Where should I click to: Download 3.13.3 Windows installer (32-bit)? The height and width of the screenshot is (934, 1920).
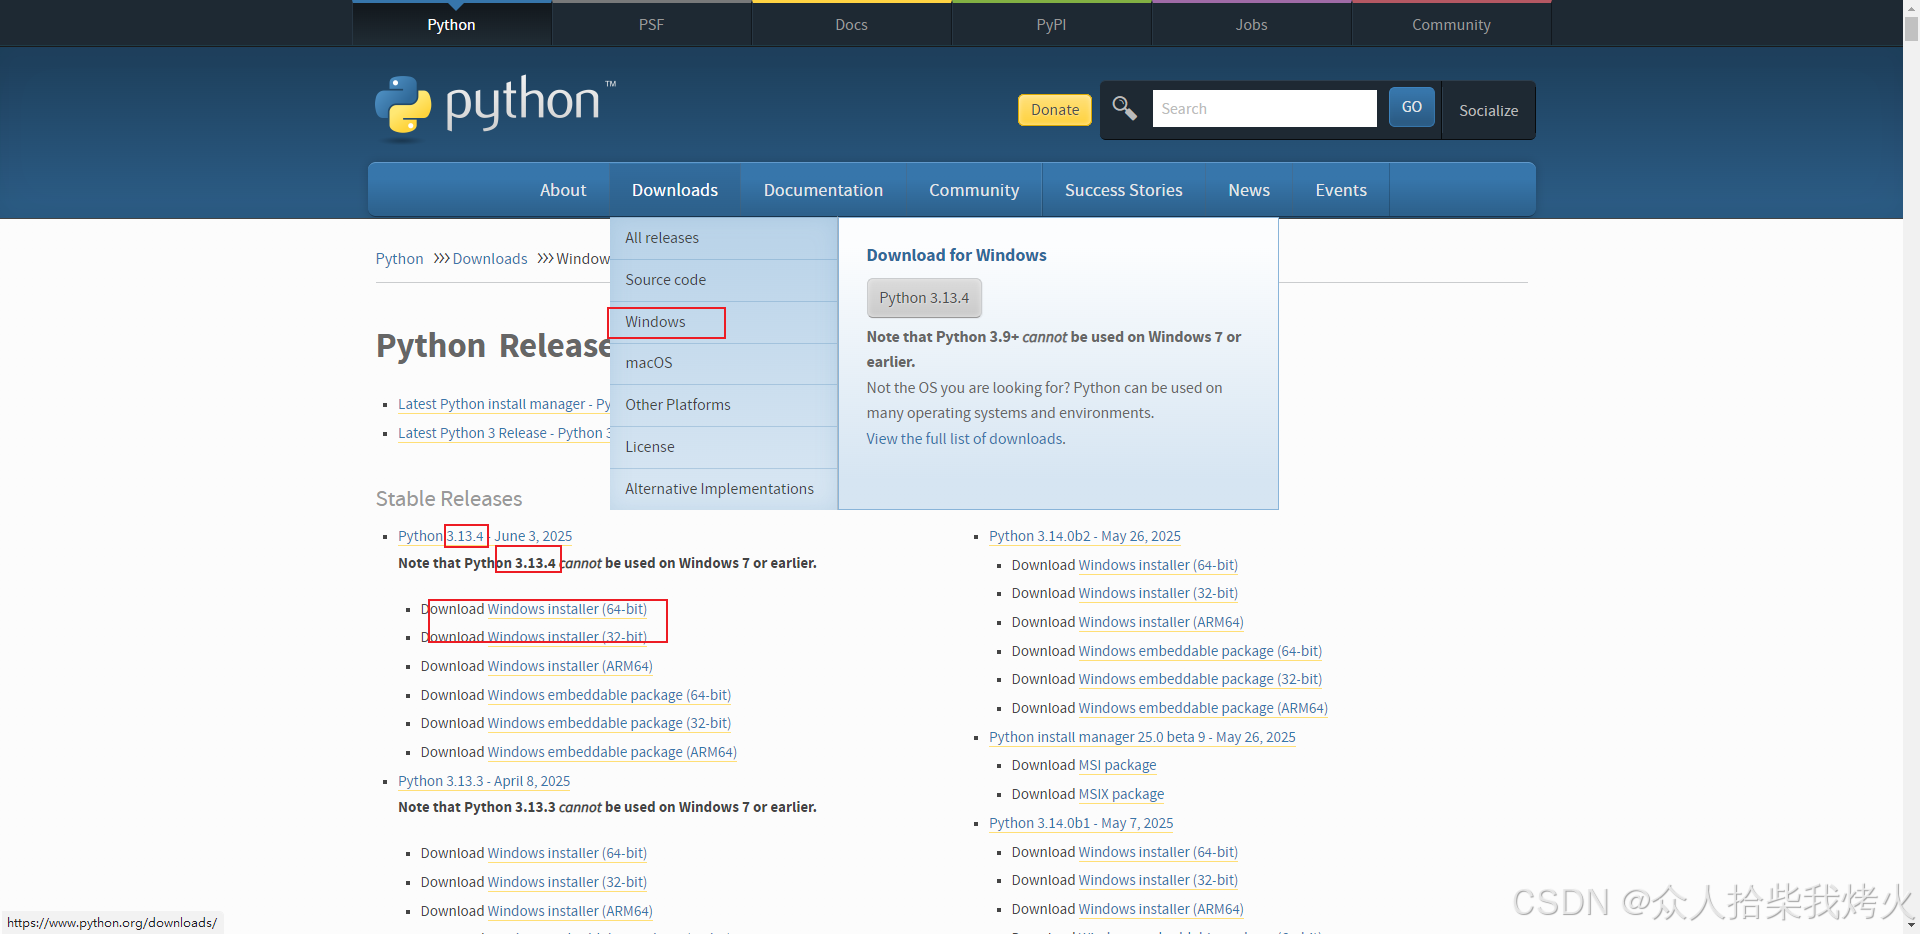567,882
